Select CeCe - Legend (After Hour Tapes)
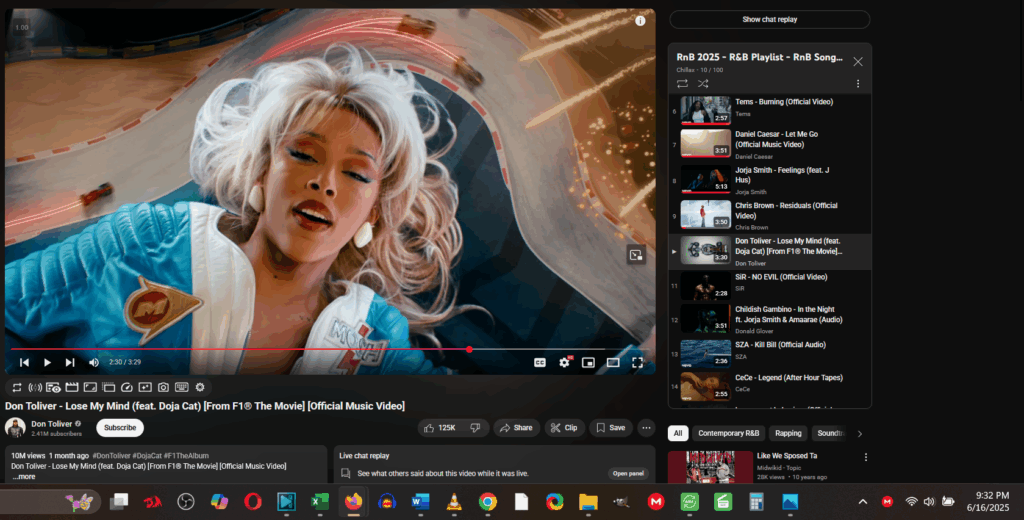 click(x=769, y=386)
